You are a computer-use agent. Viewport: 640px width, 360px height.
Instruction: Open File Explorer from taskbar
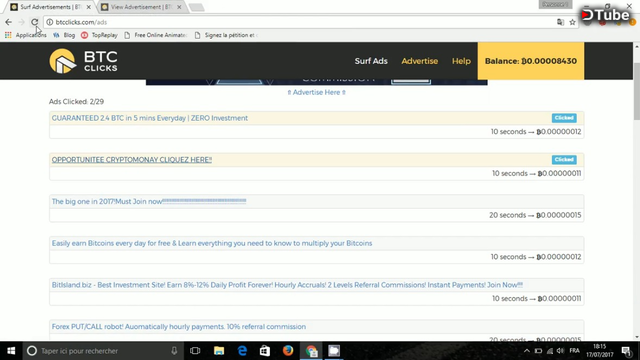tap(219, 351)
